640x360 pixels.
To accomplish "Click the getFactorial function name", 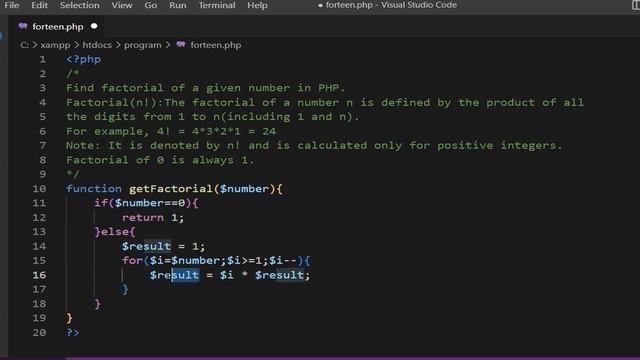I will coord(171,189).
